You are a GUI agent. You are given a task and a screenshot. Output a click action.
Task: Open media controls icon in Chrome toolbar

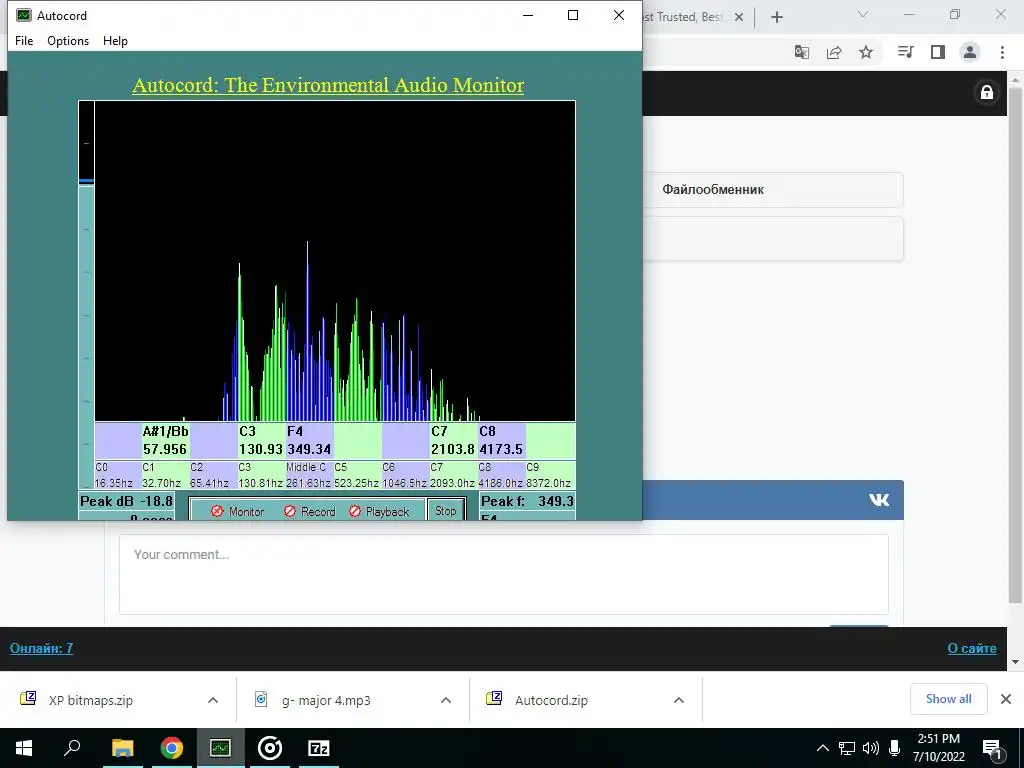coord(905,52)
